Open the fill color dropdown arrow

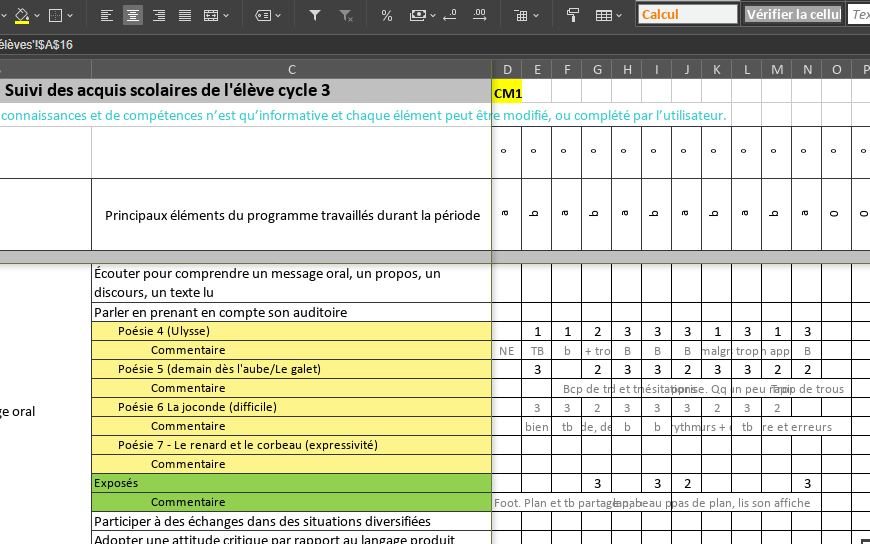tap(37, 16)
